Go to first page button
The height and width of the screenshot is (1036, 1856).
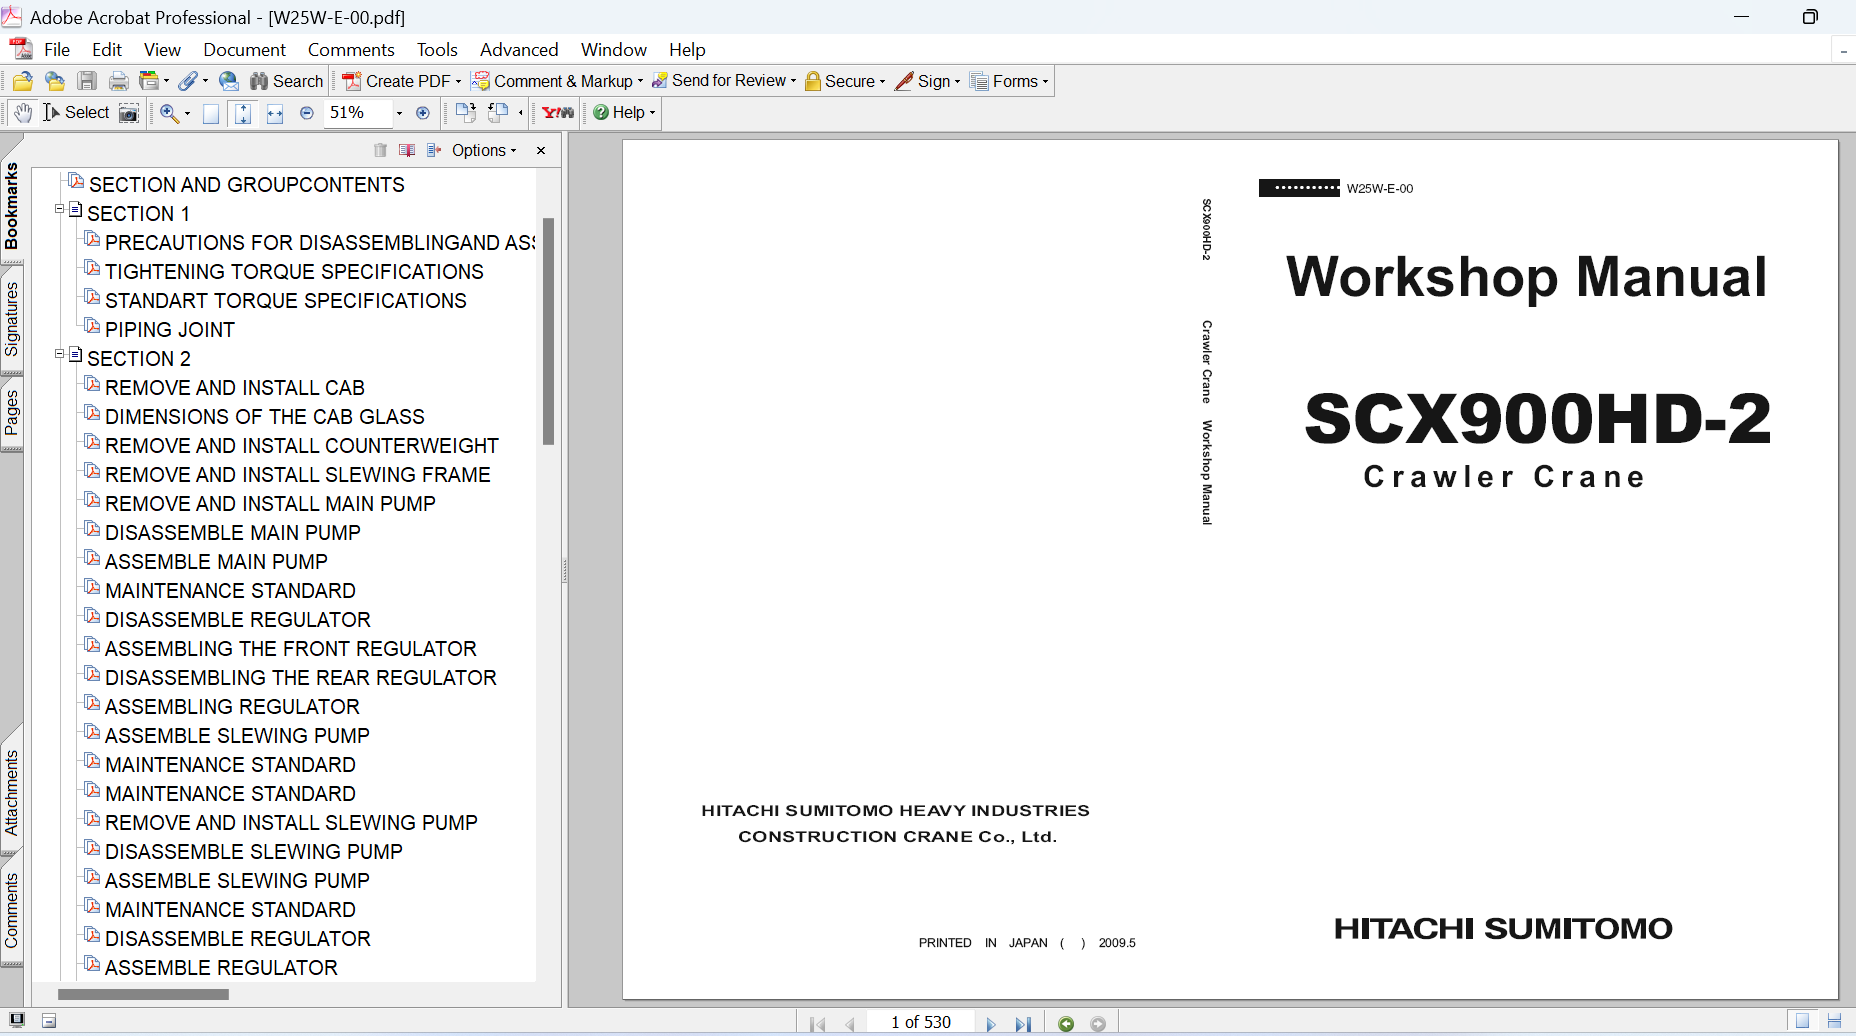818,1023
